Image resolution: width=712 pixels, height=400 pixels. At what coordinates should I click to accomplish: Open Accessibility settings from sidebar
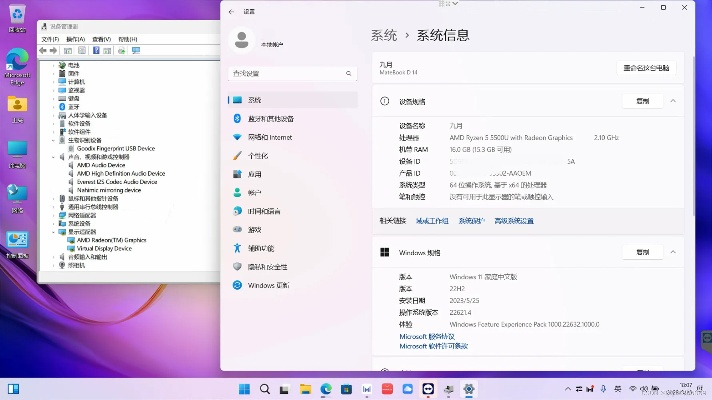[260, 248]
